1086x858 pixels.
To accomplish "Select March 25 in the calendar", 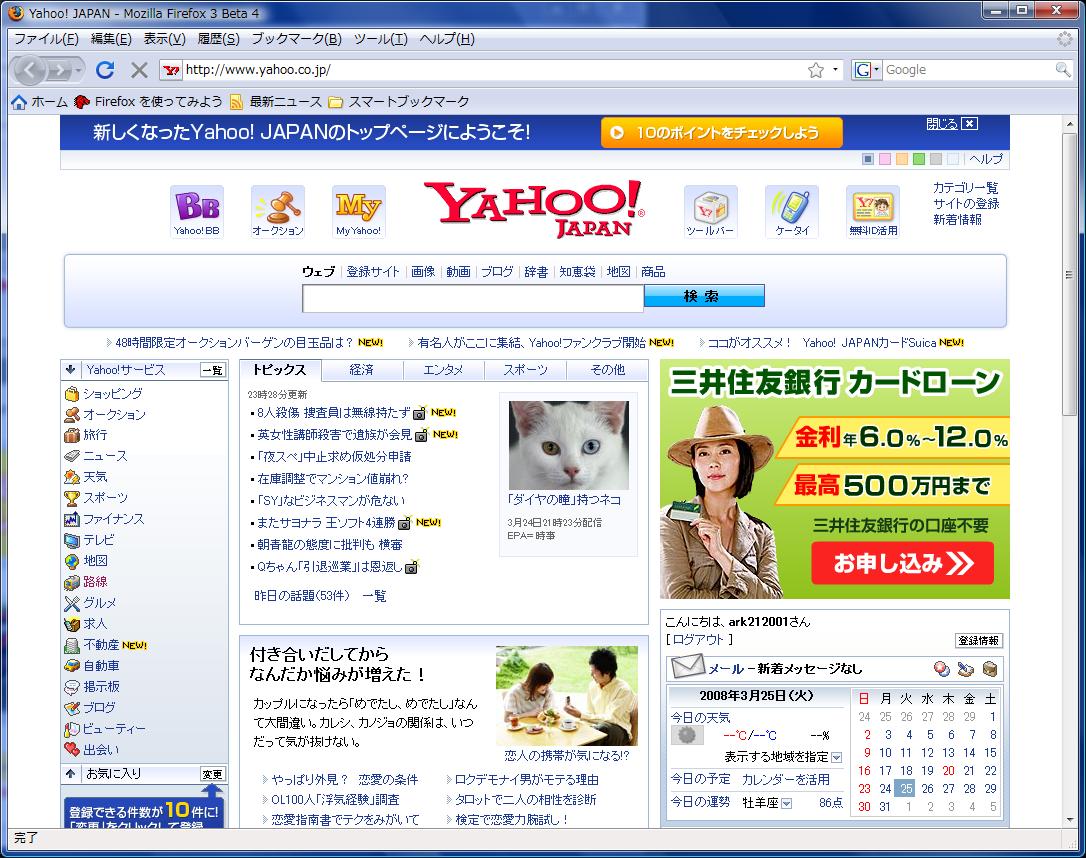I will 907,788.
